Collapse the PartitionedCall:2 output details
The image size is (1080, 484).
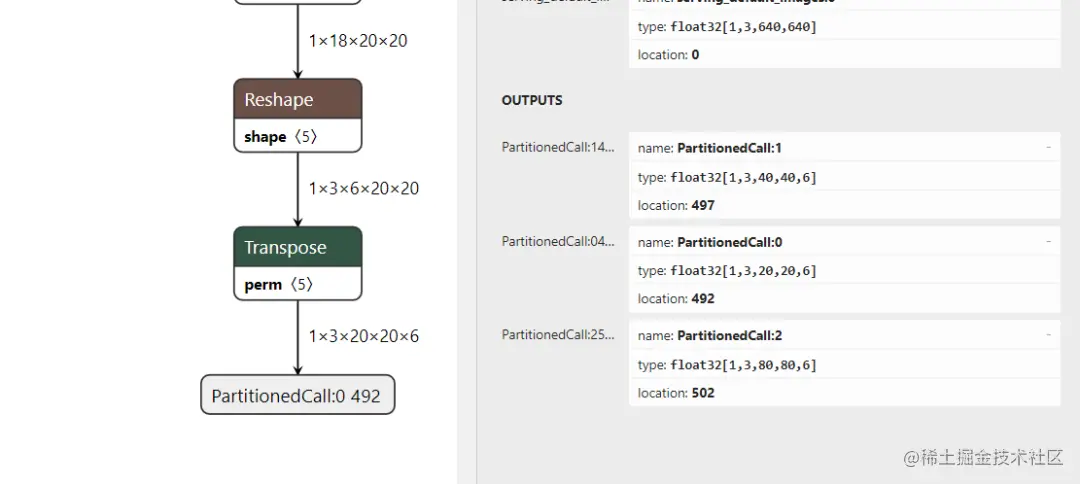coord(1048,335)
